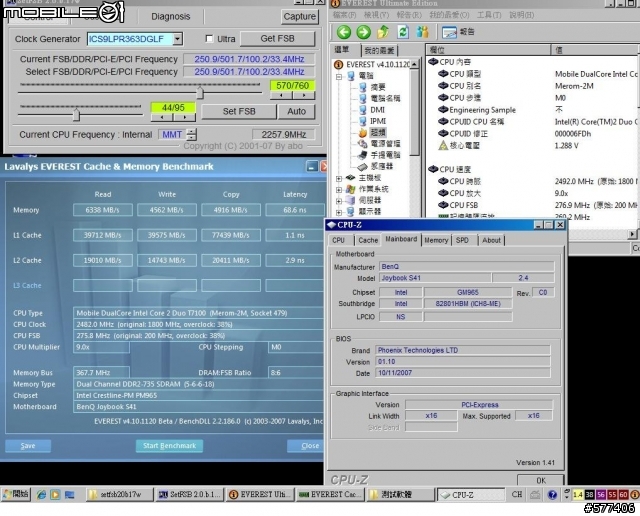
Task: Switch to the Cache tab in CPU-Z
Action: [368, 240]
